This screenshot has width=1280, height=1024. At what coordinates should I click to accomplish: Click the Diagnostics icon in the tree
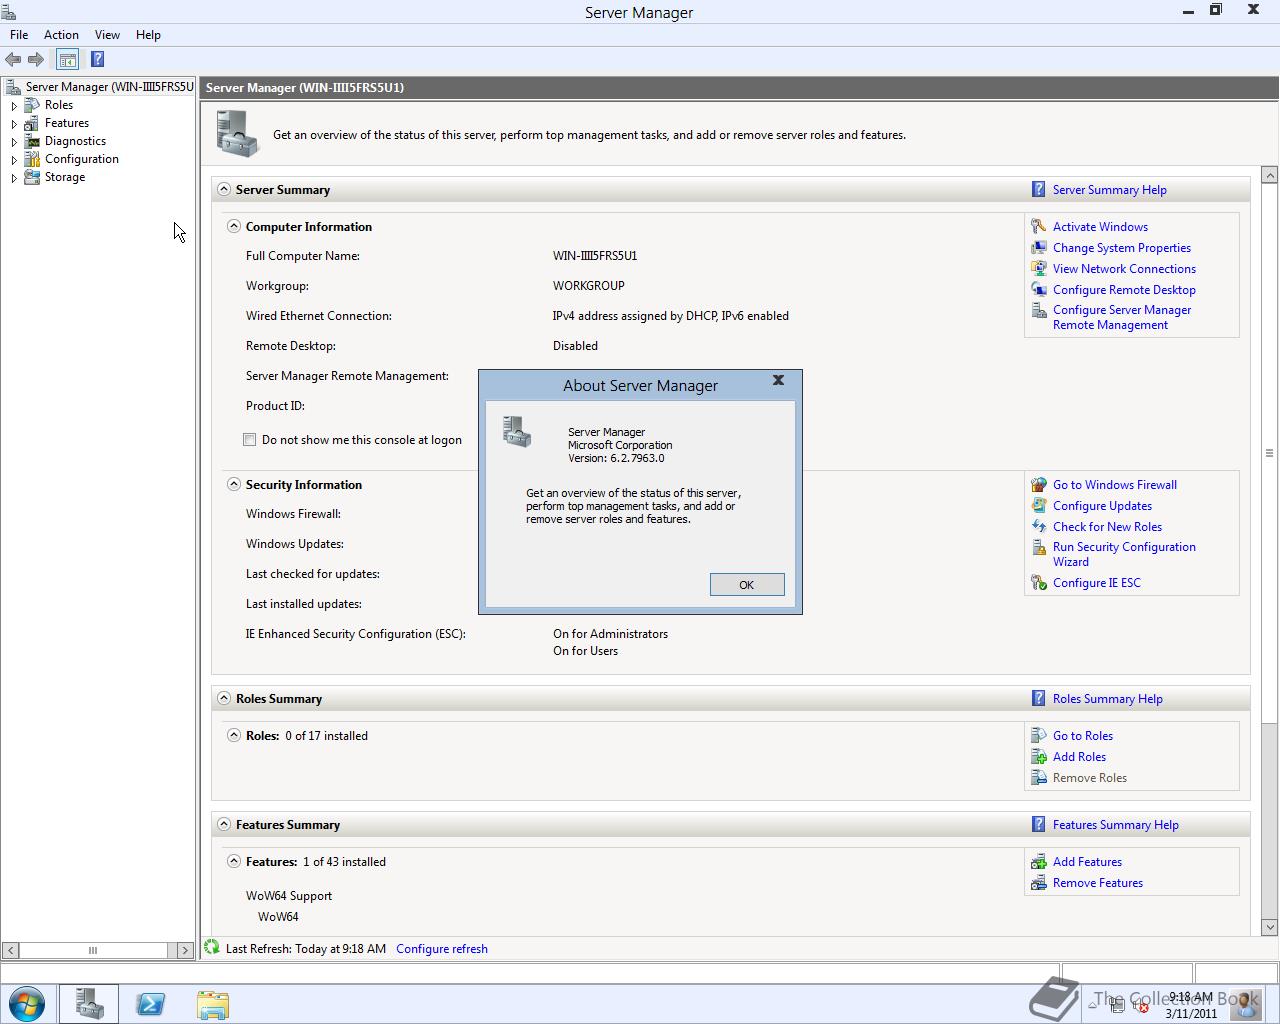tap(32, 141)
